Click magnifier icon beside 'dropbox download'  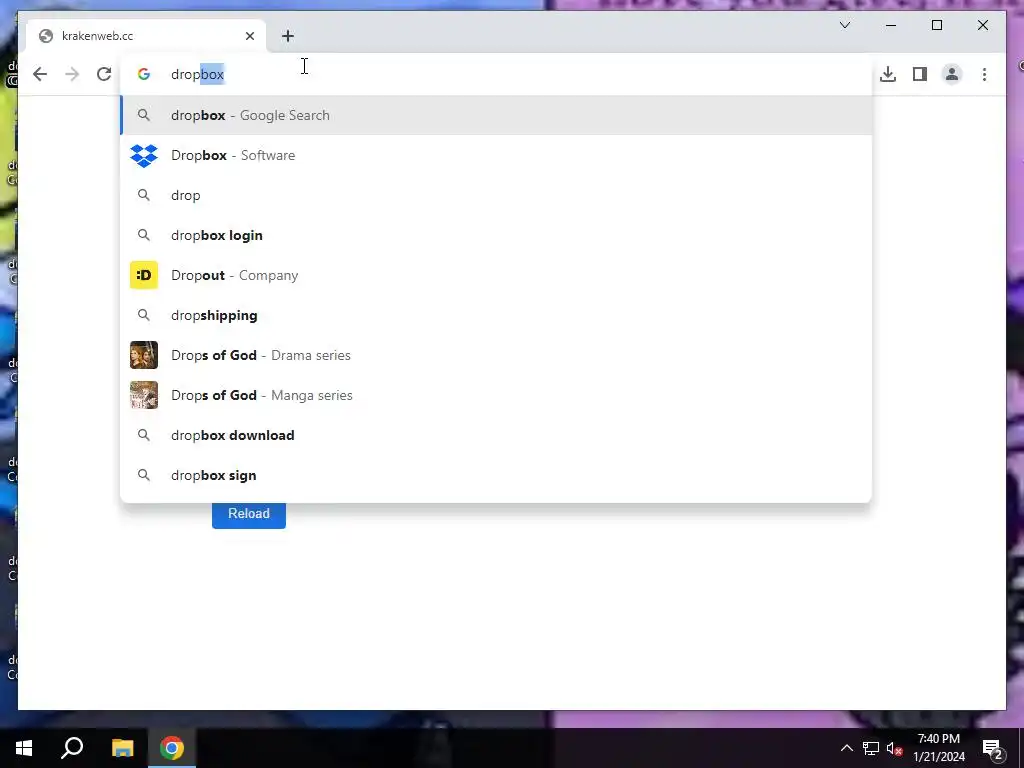(x=144, y=435)
